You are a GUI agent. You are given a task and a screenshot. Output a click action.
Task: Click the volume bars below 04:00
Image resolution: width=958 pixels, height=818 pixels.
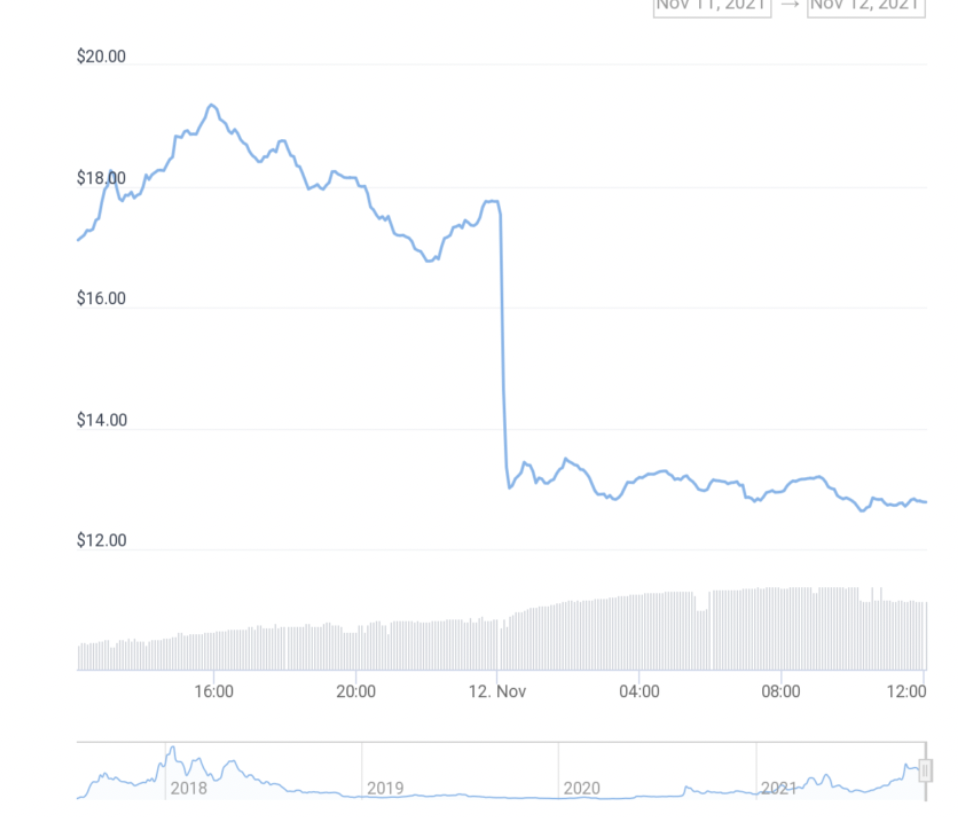[x=639, y=632]
